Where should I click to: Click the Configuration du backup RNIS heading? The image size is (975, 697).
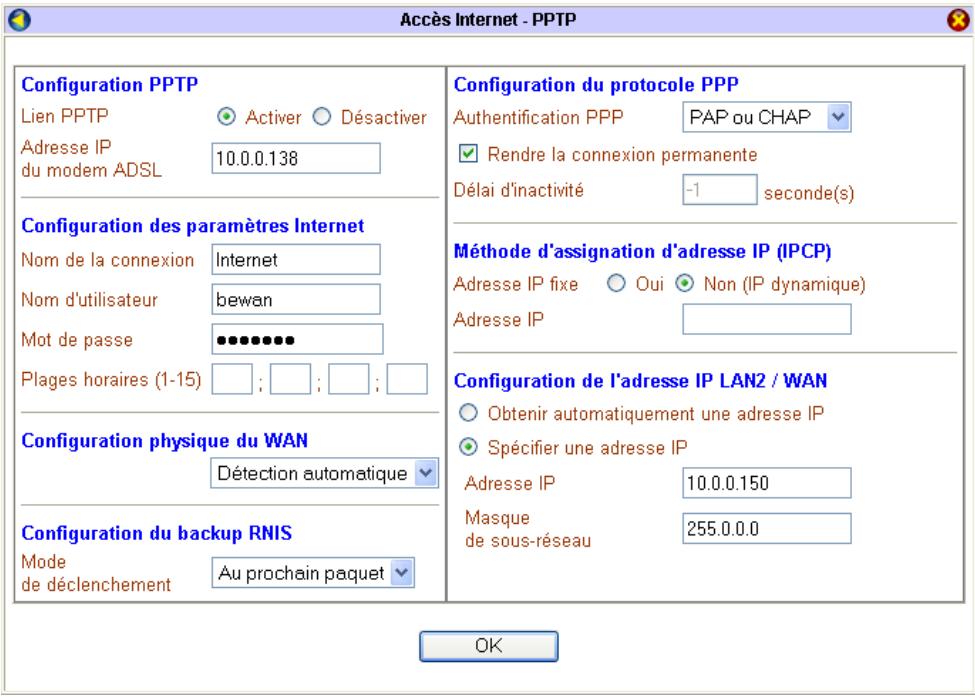click(x=157, y=533)
